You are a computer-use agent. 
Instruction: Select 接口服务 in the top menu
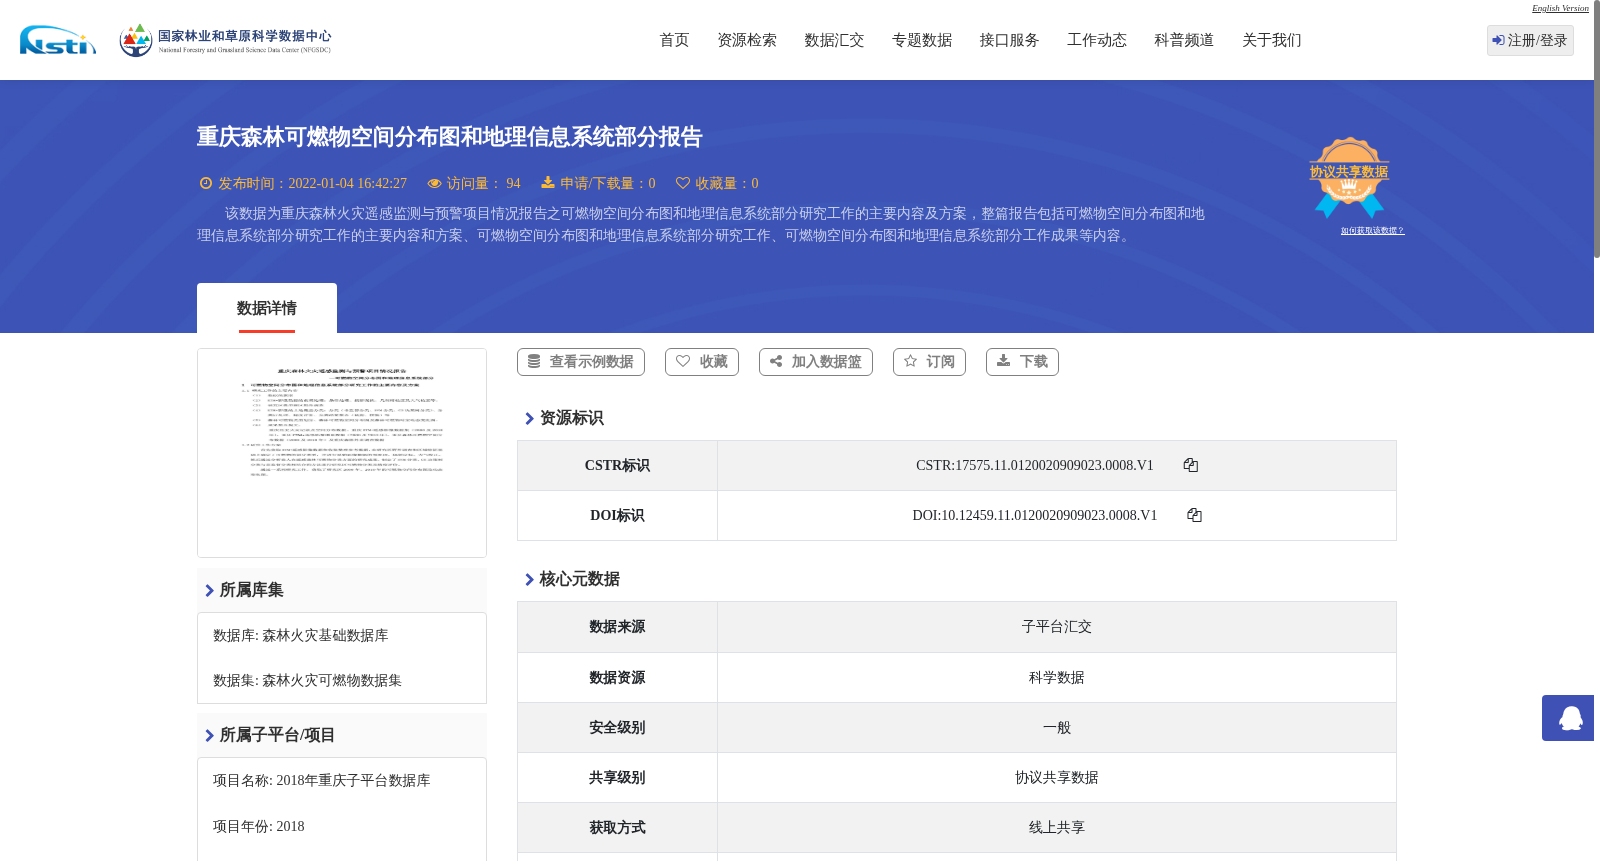pos(1009,40)
